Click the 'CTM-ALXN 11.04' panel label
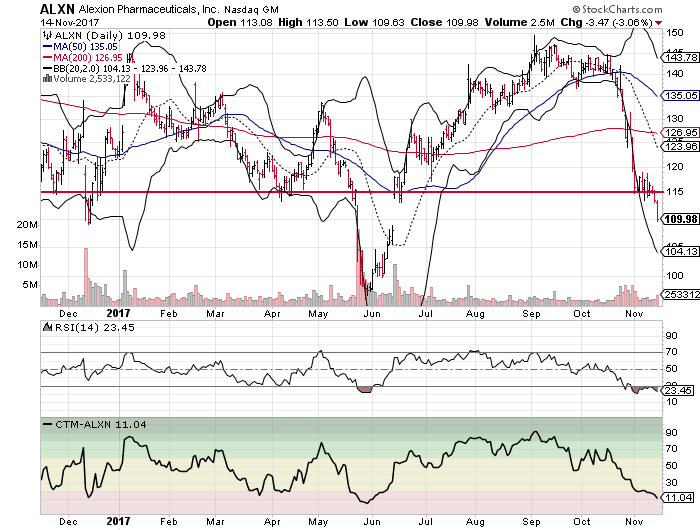The width and height of the screenshot is (700, 530). pyautogui.click(x=100, y=424)
